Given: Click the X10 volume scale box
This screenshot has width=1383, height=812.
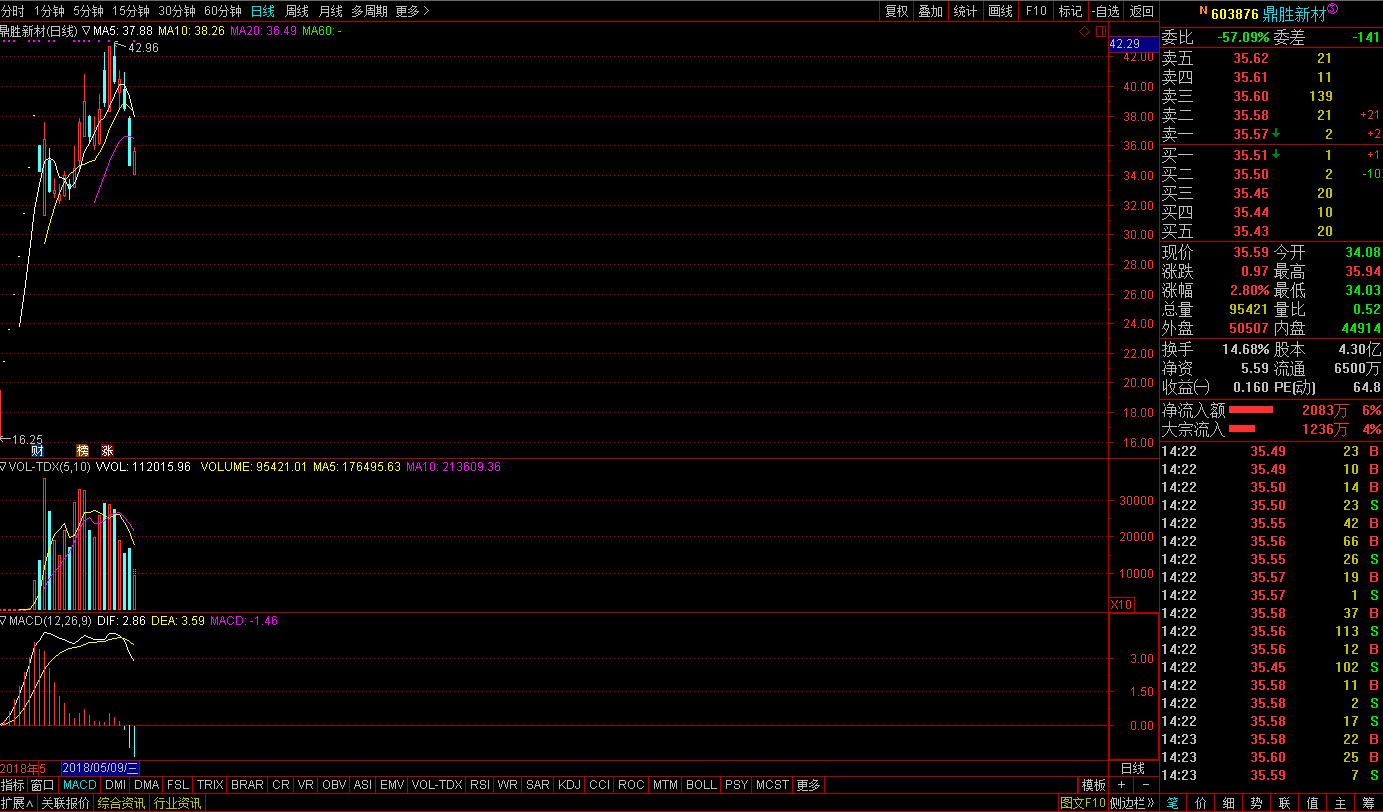Looking at the screenshot, I should pyautogui.click(x=1122, y=605).
